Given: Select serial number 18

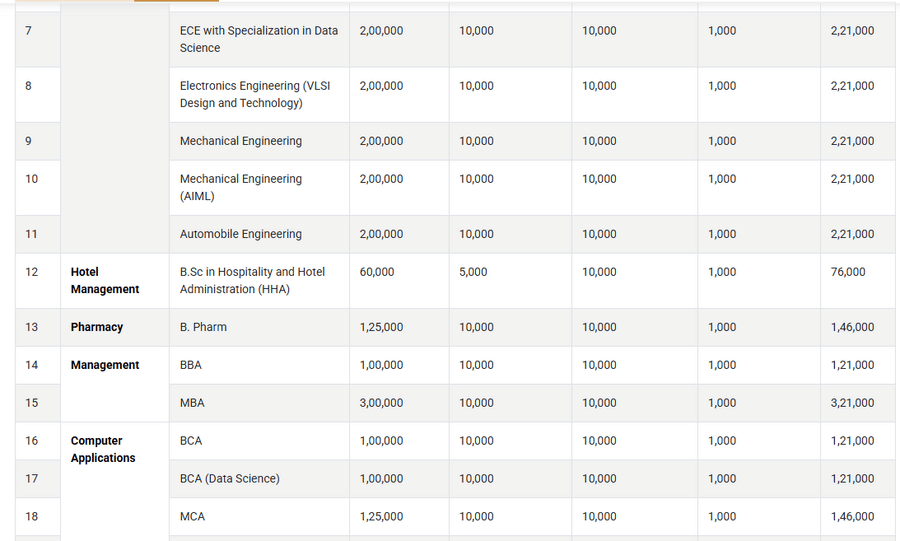Looking at the screenshot, I should tap(32, 516).
